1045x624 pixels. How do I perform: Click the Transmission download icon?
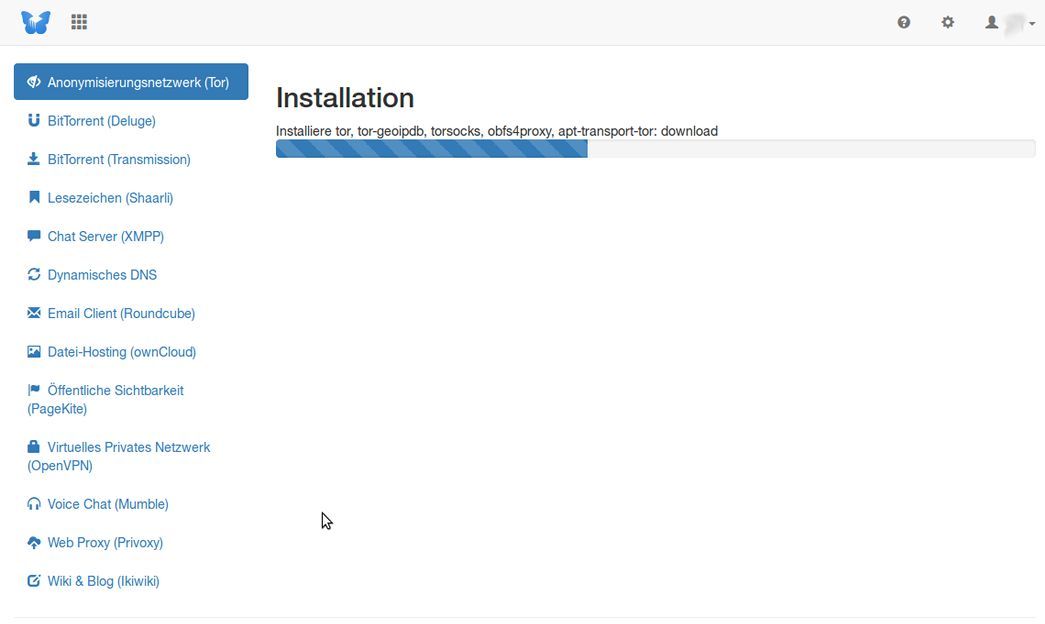(33, 159)
